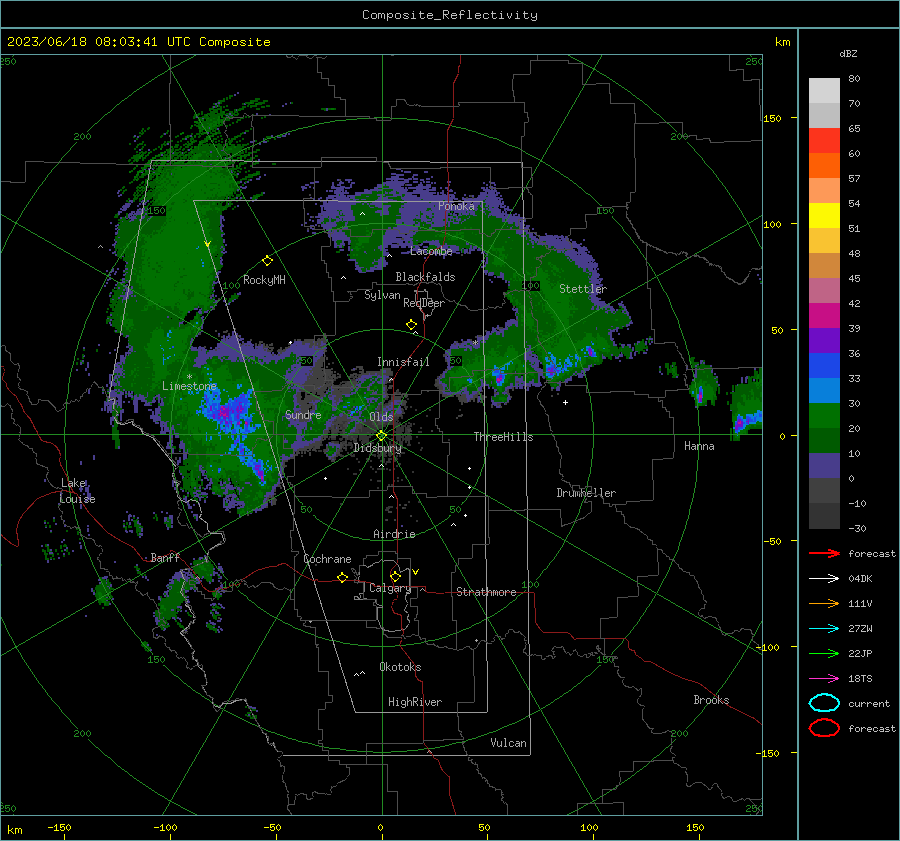Select the RockyMH label
This screenshot has height=841, width=900.
[x=264, y=280]
